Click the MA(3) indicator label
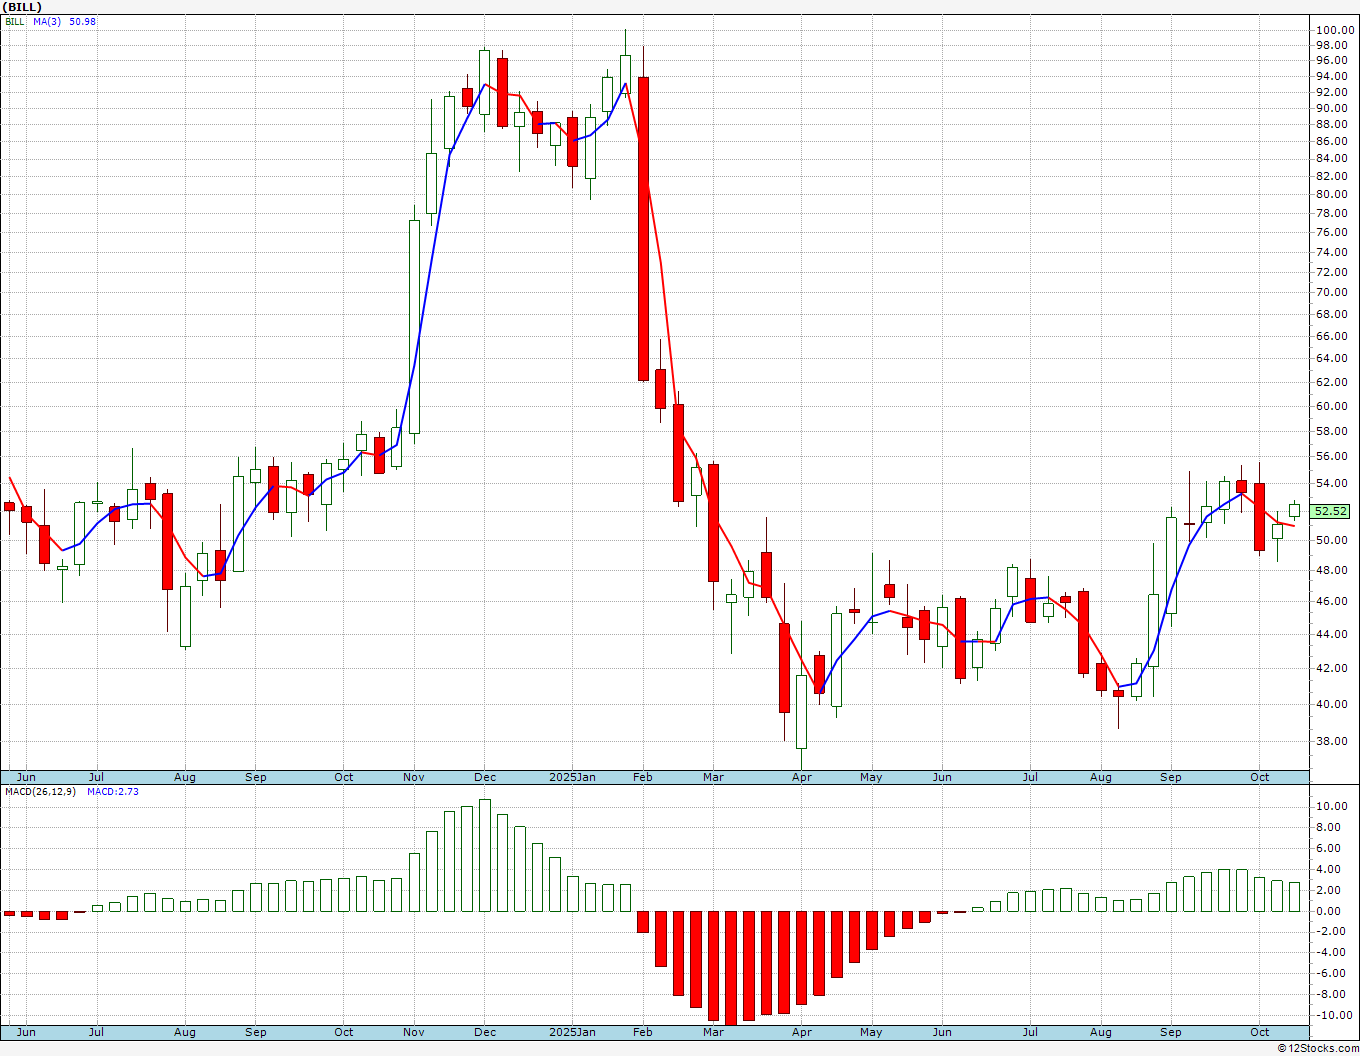 tap(48, 21)
